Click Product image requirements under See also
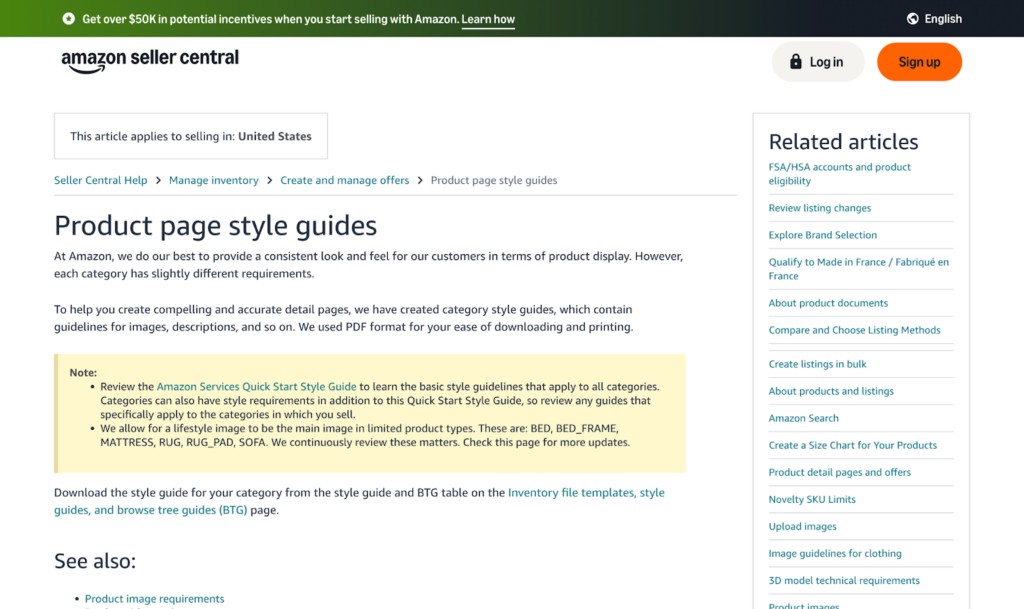Image resolution: width=1024 pixels, height=609 pixels. pyautogui.click(x=154, y=598)
